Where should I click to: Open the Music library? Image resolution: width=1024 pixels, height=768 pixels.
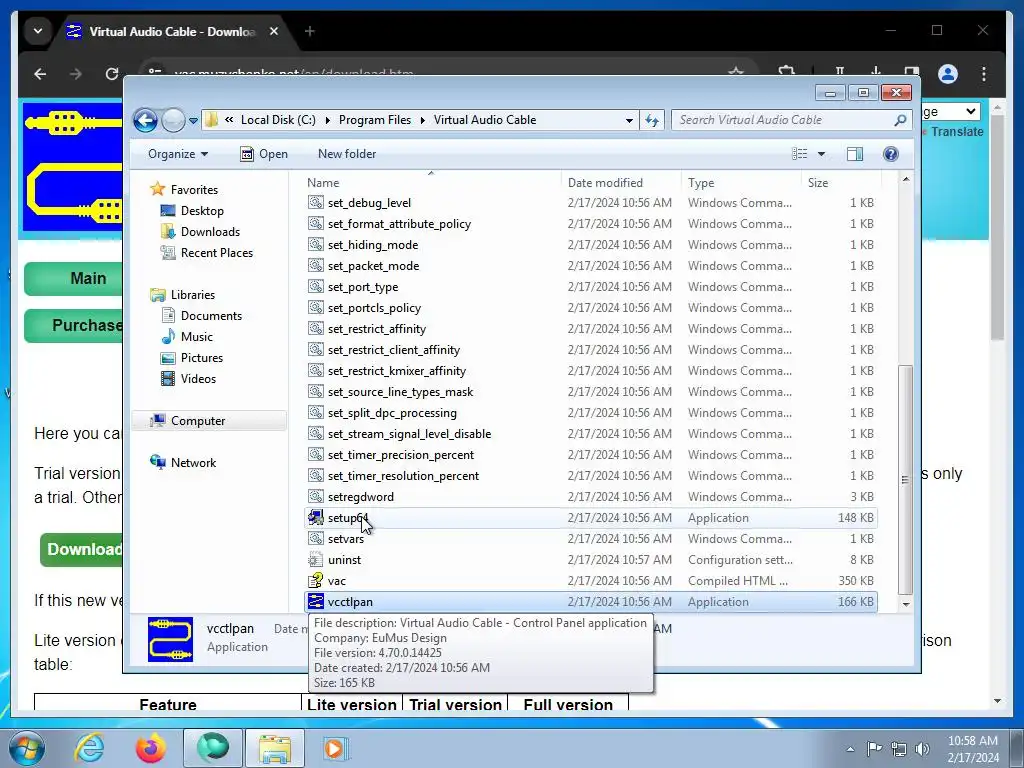pos(197,337)
